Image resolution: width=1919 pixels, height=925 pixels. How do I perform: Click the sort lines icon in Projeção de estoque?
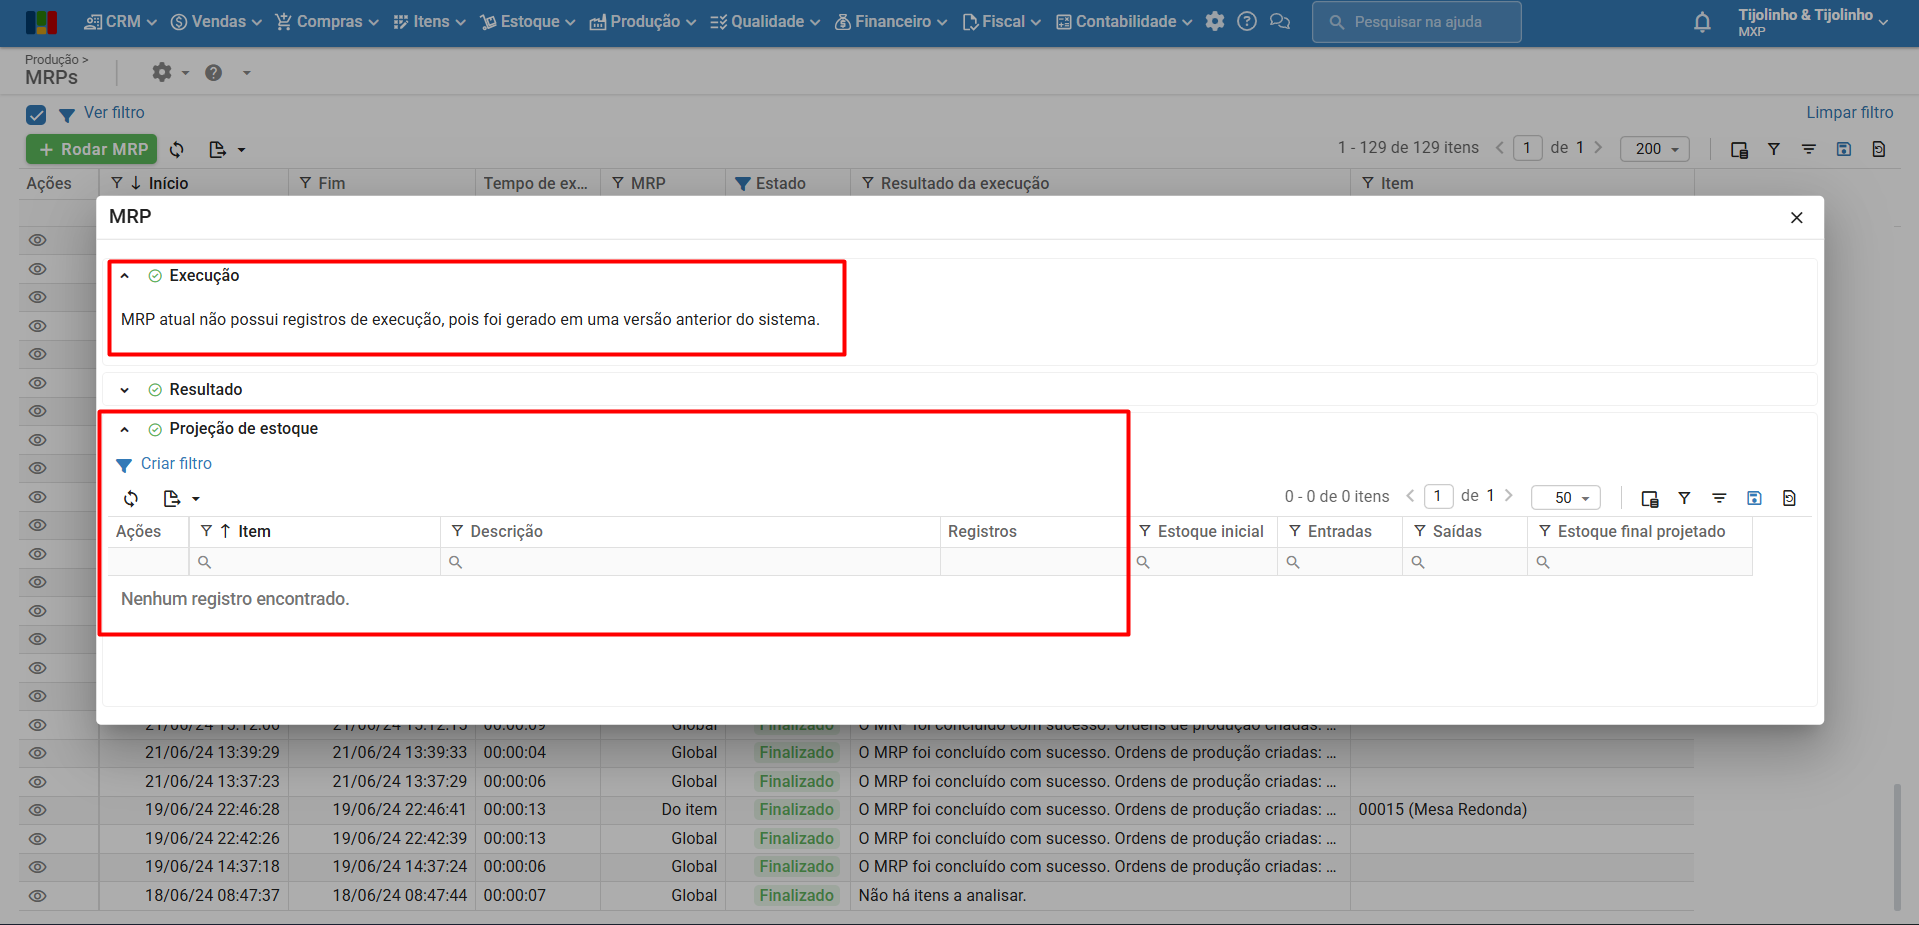click(1720, 498)
